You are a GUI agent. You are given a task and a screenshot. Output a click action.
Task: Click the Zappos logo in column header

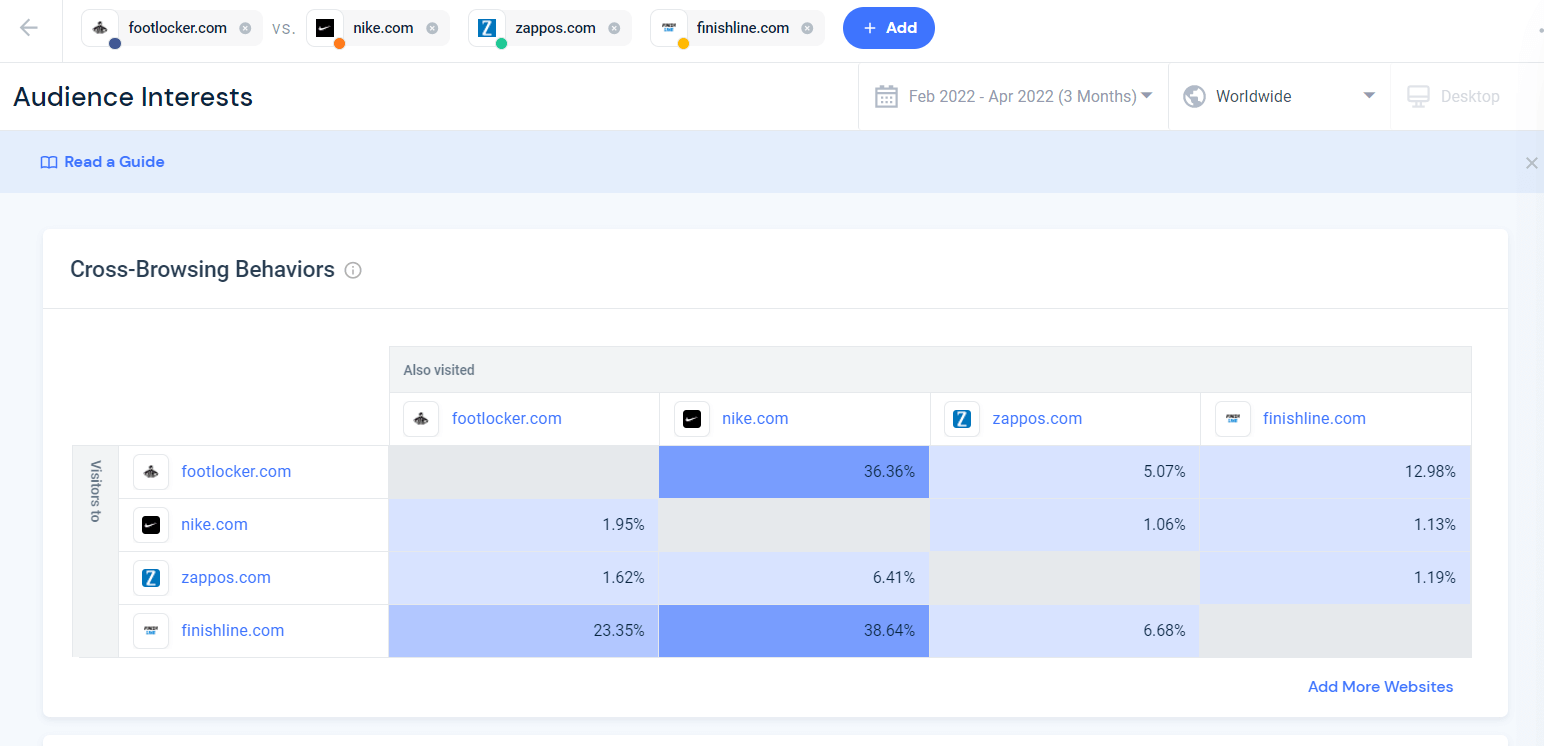point(962,419)
